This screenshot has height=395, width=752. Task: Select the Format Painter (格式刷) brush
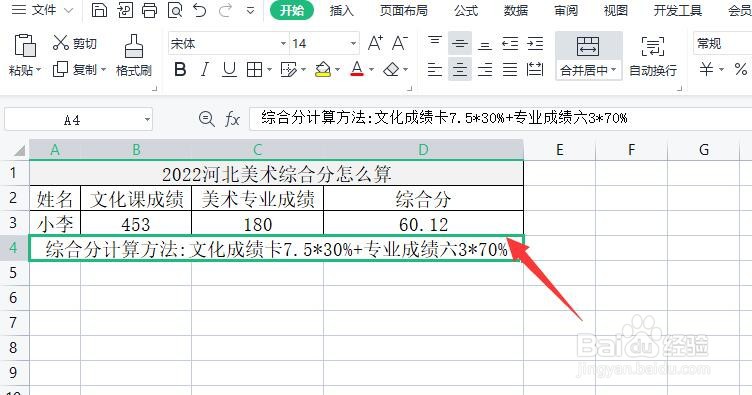134,46
